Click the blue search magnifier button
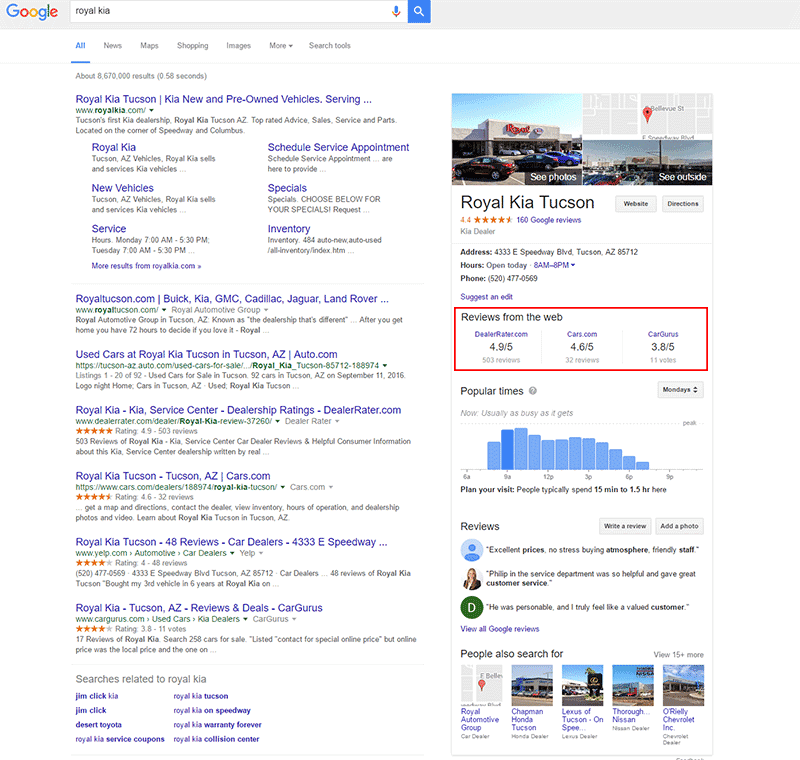The height and width of the screenshot is (760, 800). pos(419,11)
